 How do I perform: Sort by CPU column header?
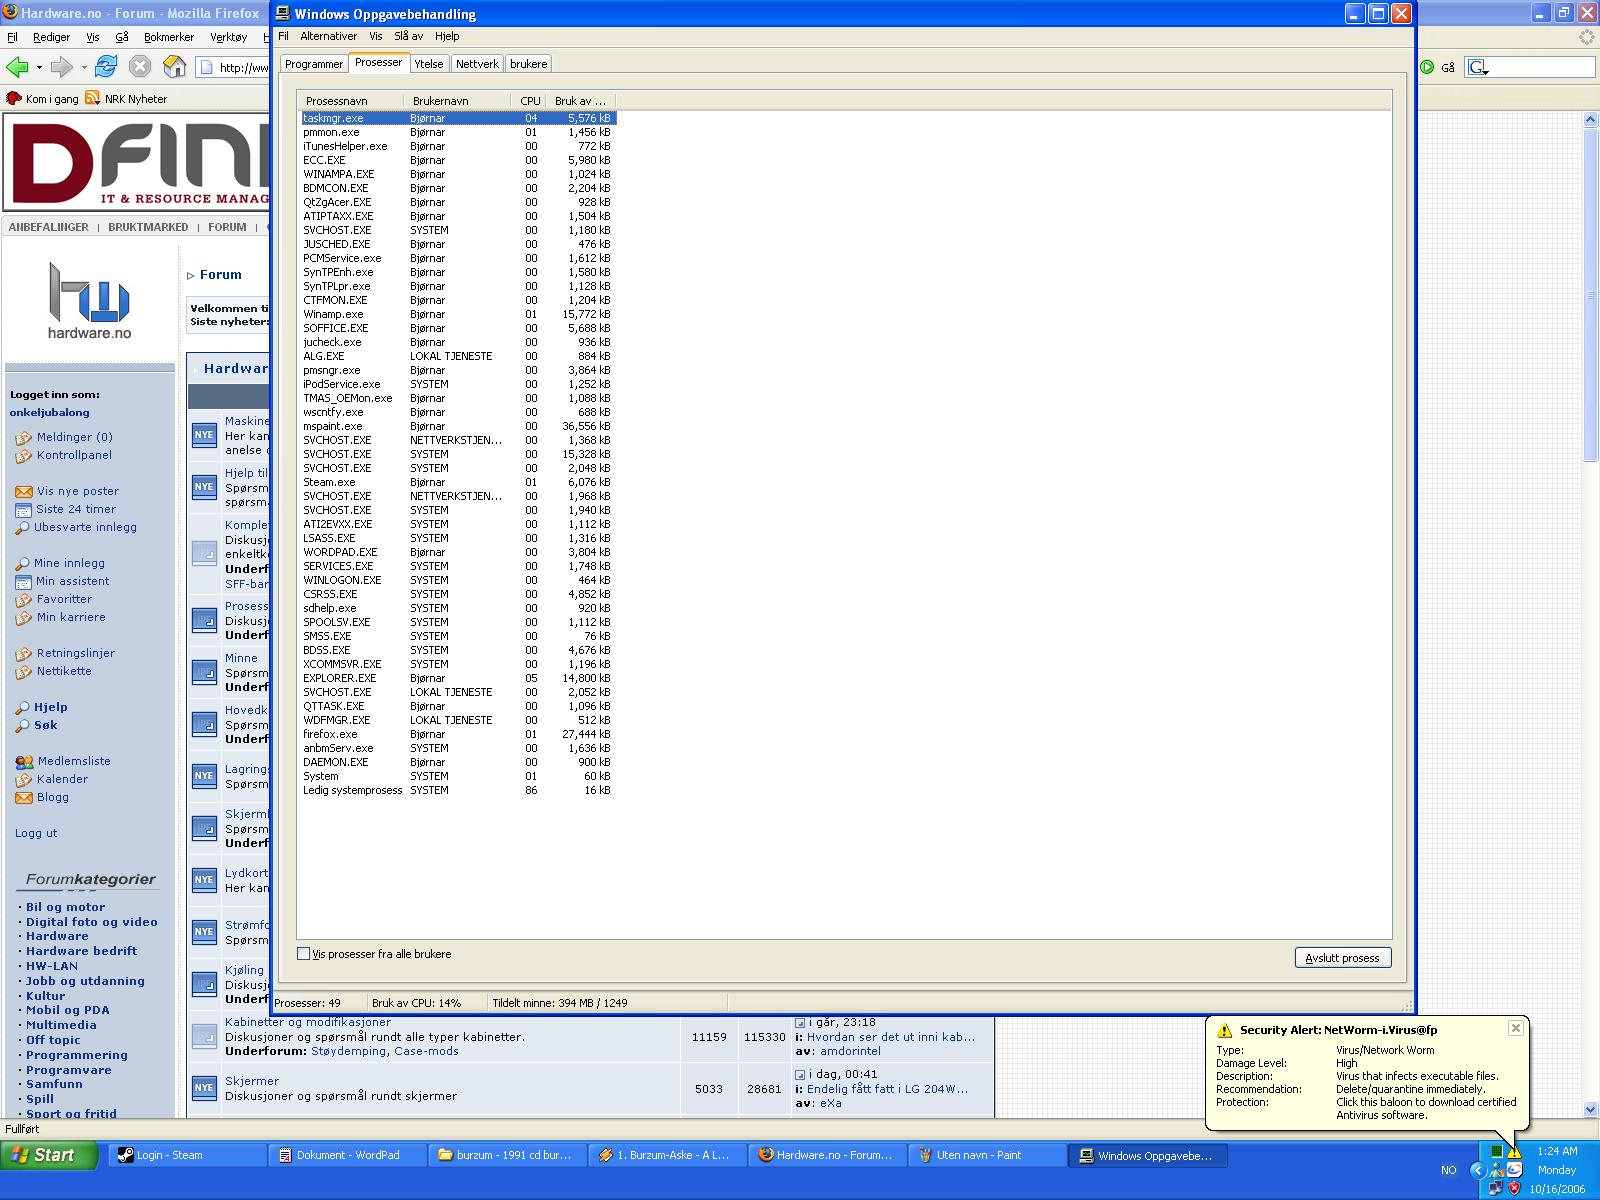click(530, 101)
